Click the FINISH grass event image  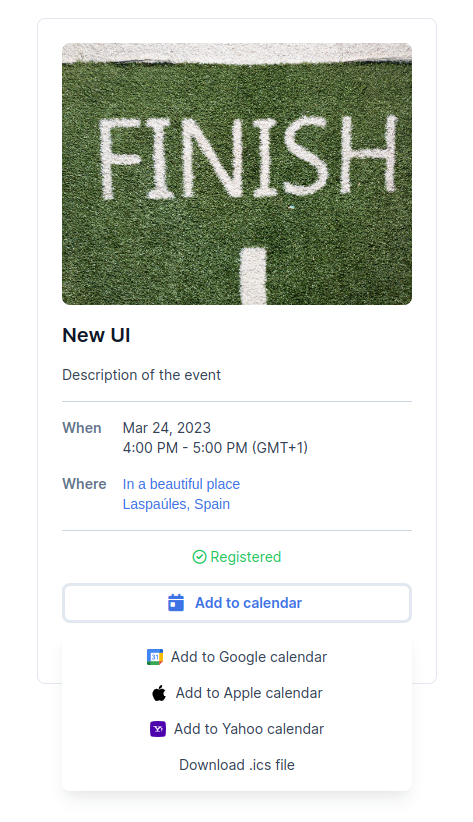coord(237,174)
